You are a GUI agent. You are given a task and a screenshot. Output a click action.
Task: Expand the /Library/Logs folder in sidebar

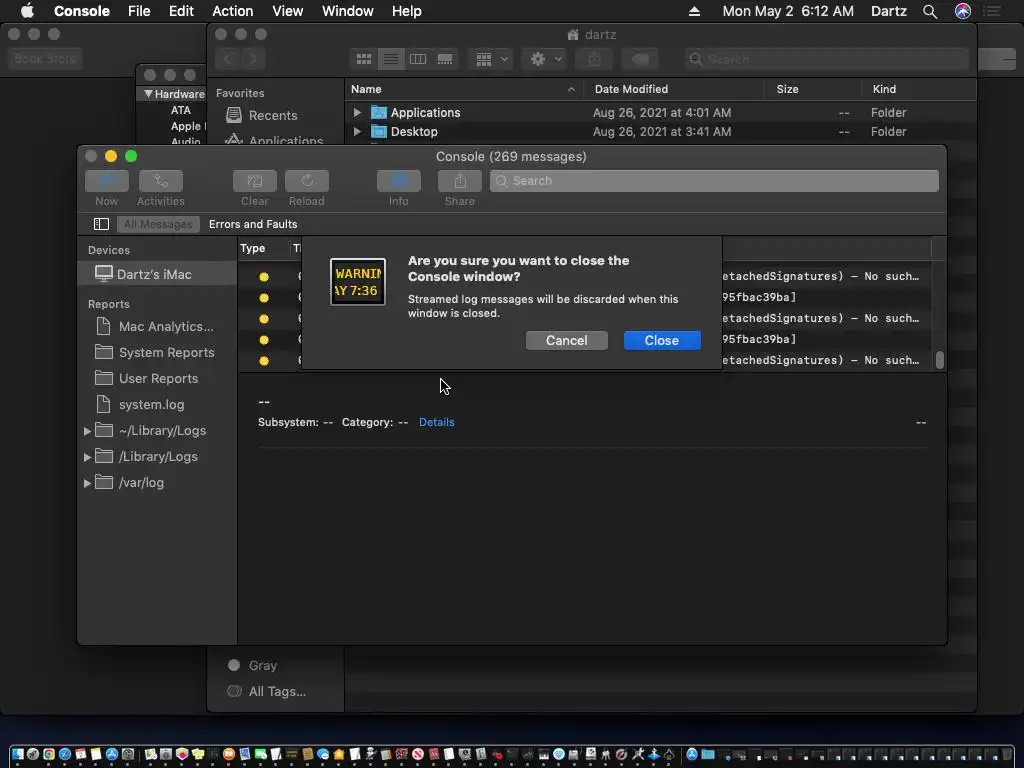(x=87, y=457)
